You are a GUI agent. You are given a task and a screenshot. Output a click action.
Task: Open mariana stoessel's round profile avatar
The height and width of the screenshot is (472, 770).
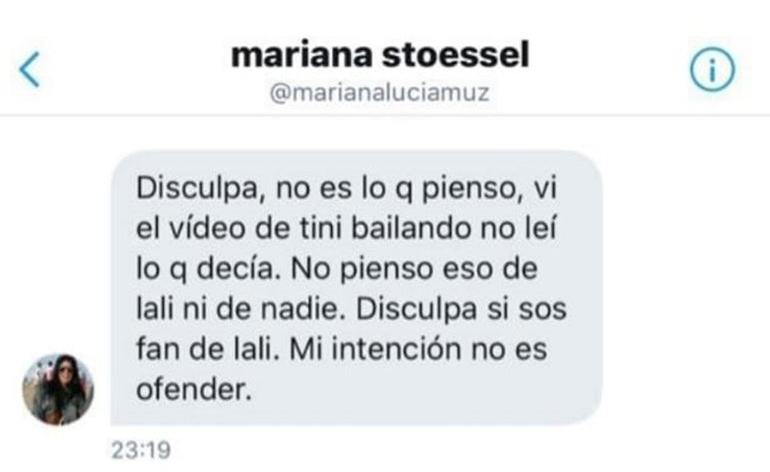58,389
